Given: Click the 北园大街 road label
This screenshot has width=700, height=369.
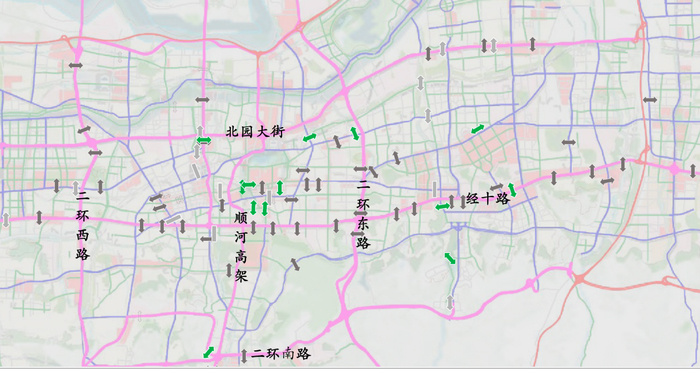Looking at the screenshot, I should click(x=255, y=132).
